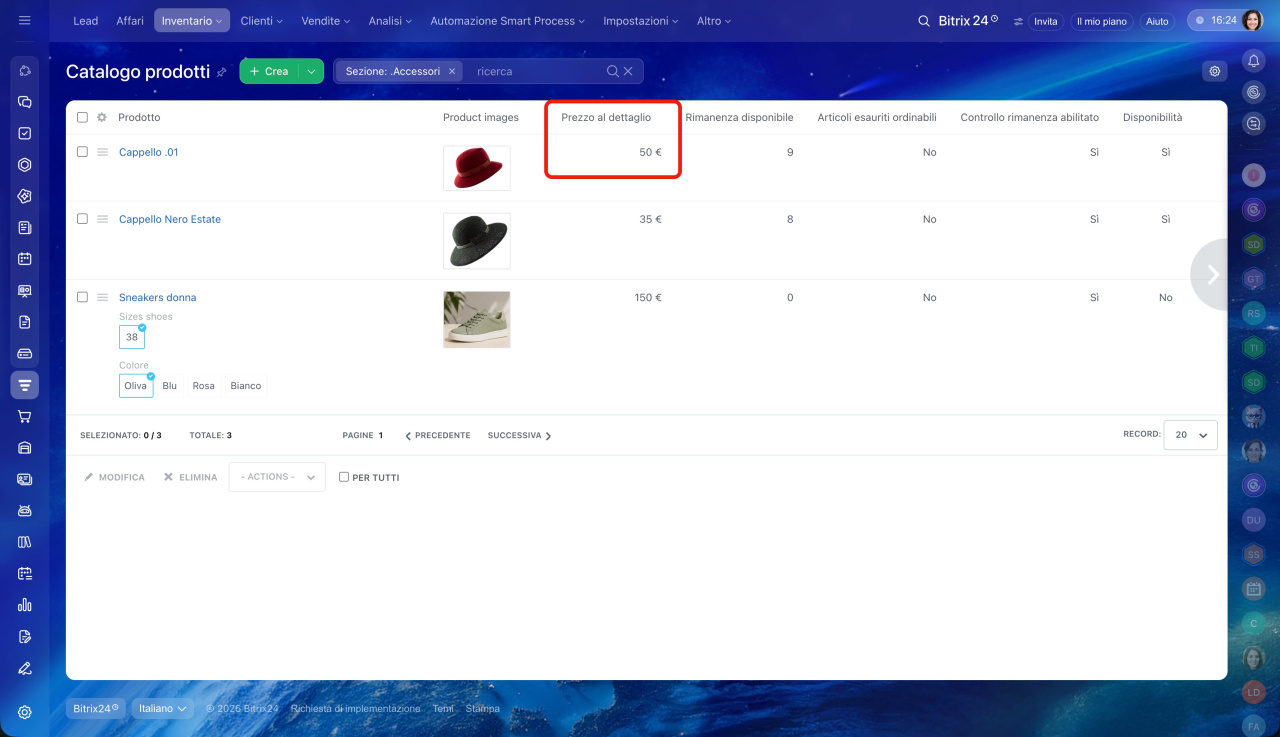
Task: Toggle the select-all header checkbox
Action: coord(82,117)
